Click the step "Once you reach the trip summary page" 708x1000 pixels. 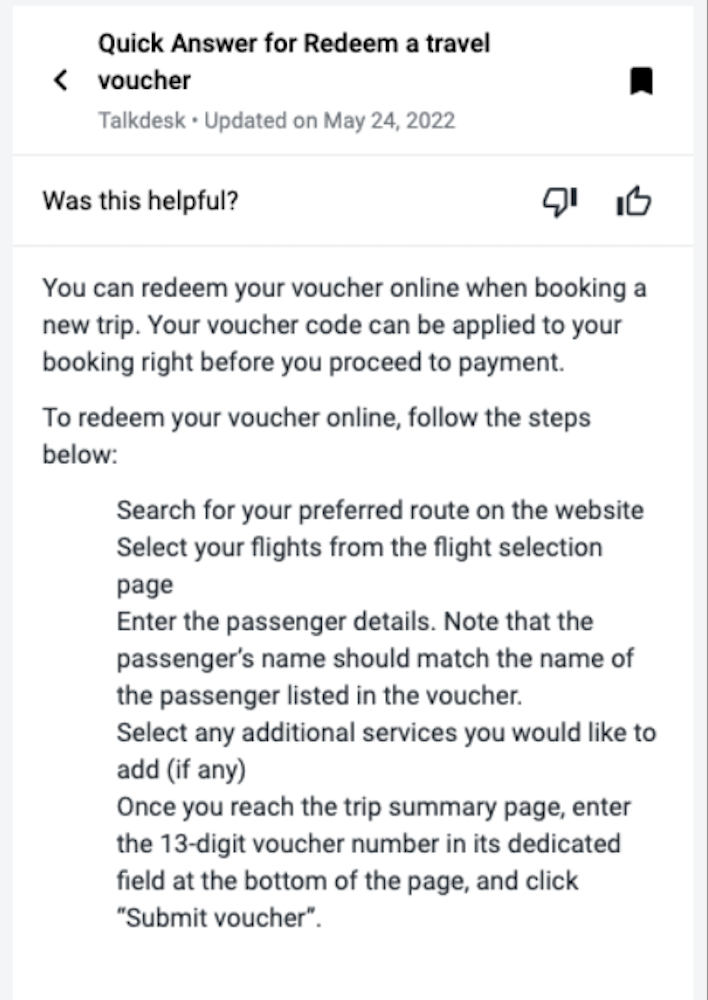(373, 806)
